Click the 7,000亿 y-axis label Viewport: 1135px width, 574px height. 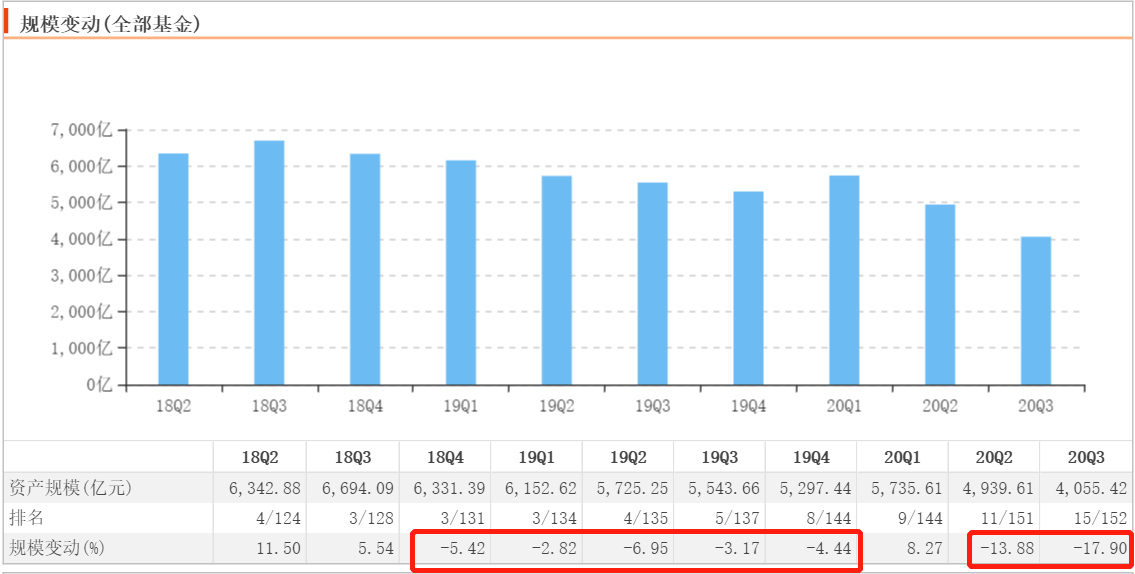tap(82, 130)
